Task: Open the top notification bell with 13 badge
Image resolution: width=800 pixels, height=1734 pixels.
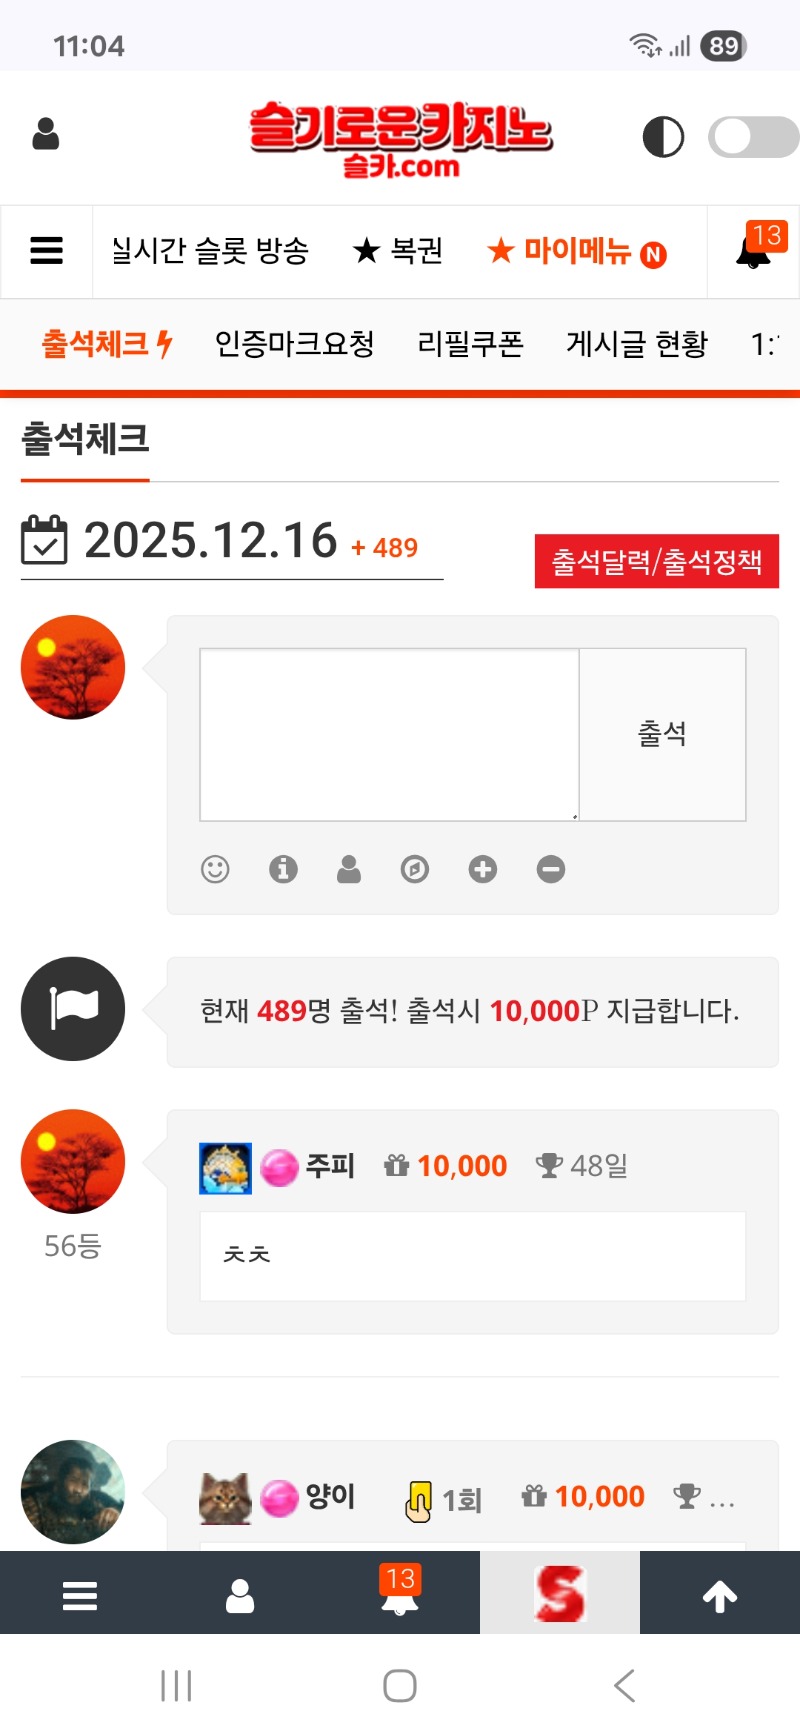Action: (x=755, y=248)
